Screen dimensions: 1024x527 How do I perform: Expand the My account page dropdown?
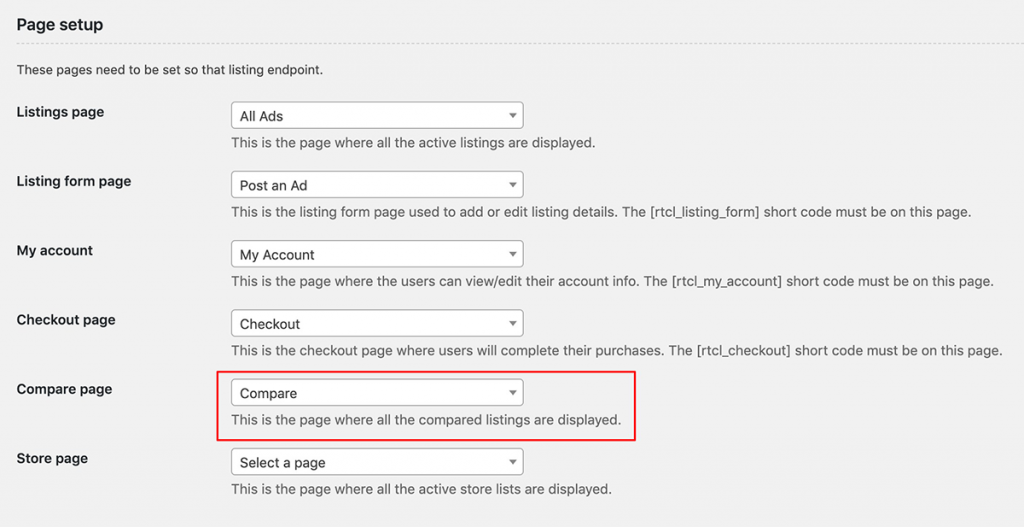pyautogui.click(x=377, y=254)
